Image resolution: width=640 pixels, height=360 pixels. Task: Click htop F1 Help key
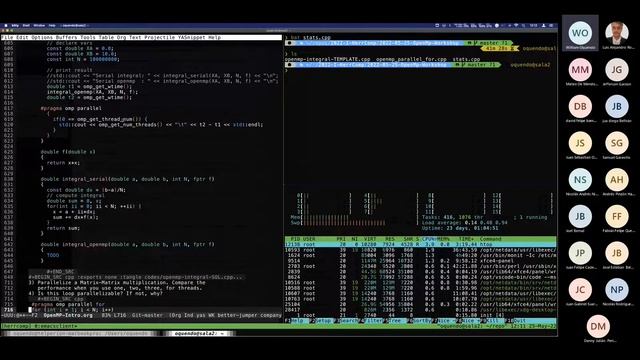(x=298, y=321)
